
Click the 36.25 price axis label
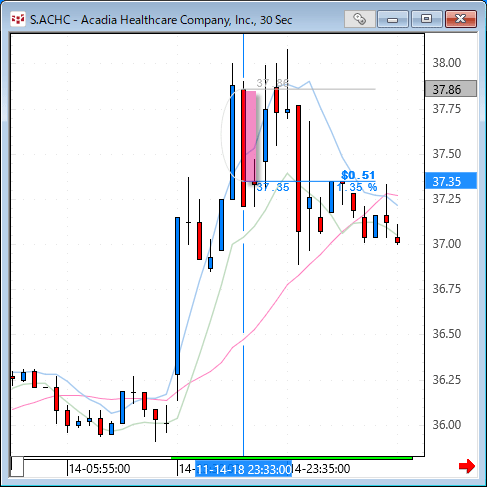[447, 380]
